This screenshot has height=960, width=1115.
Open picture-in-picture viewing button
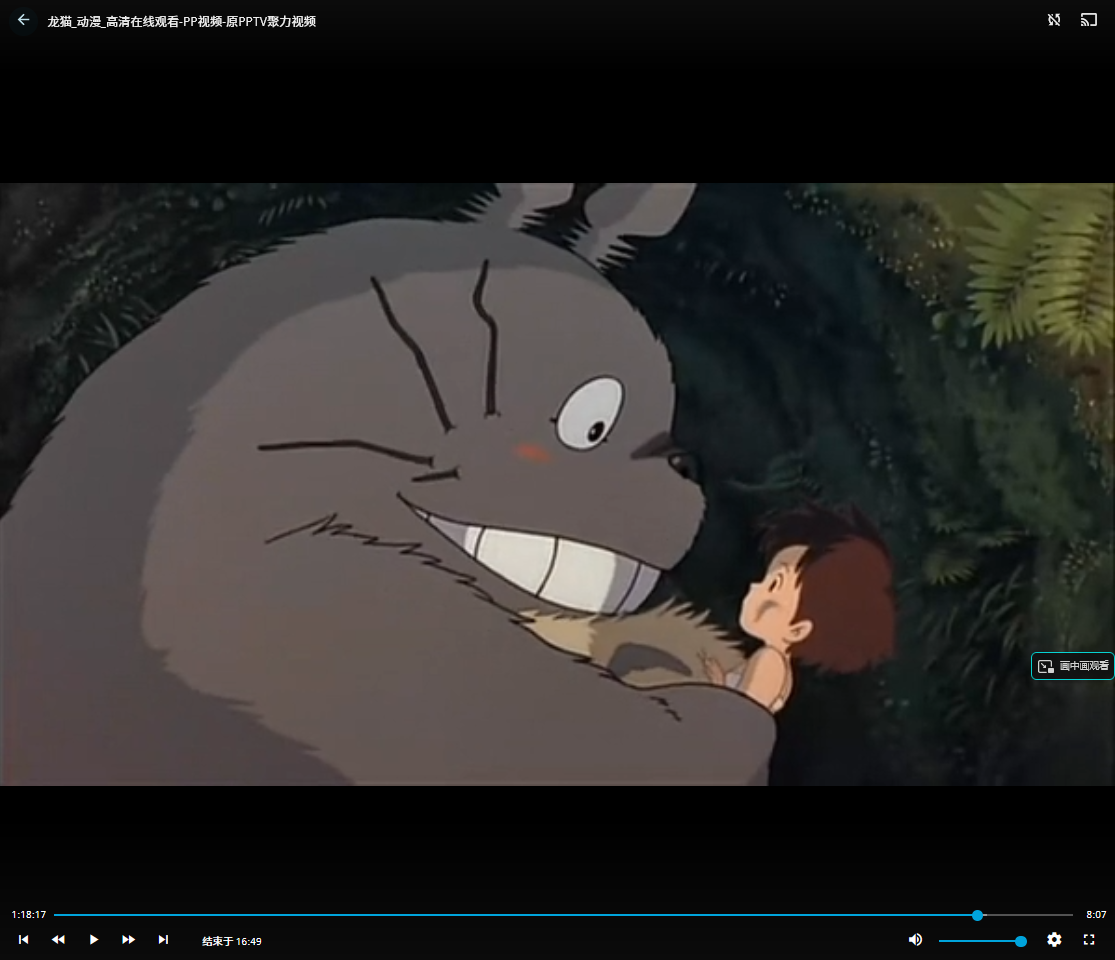point(1073,666)
